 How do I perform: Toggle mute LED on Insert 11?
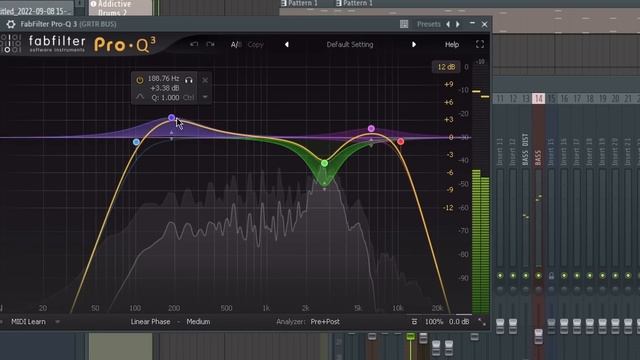(x=500, y=276)
